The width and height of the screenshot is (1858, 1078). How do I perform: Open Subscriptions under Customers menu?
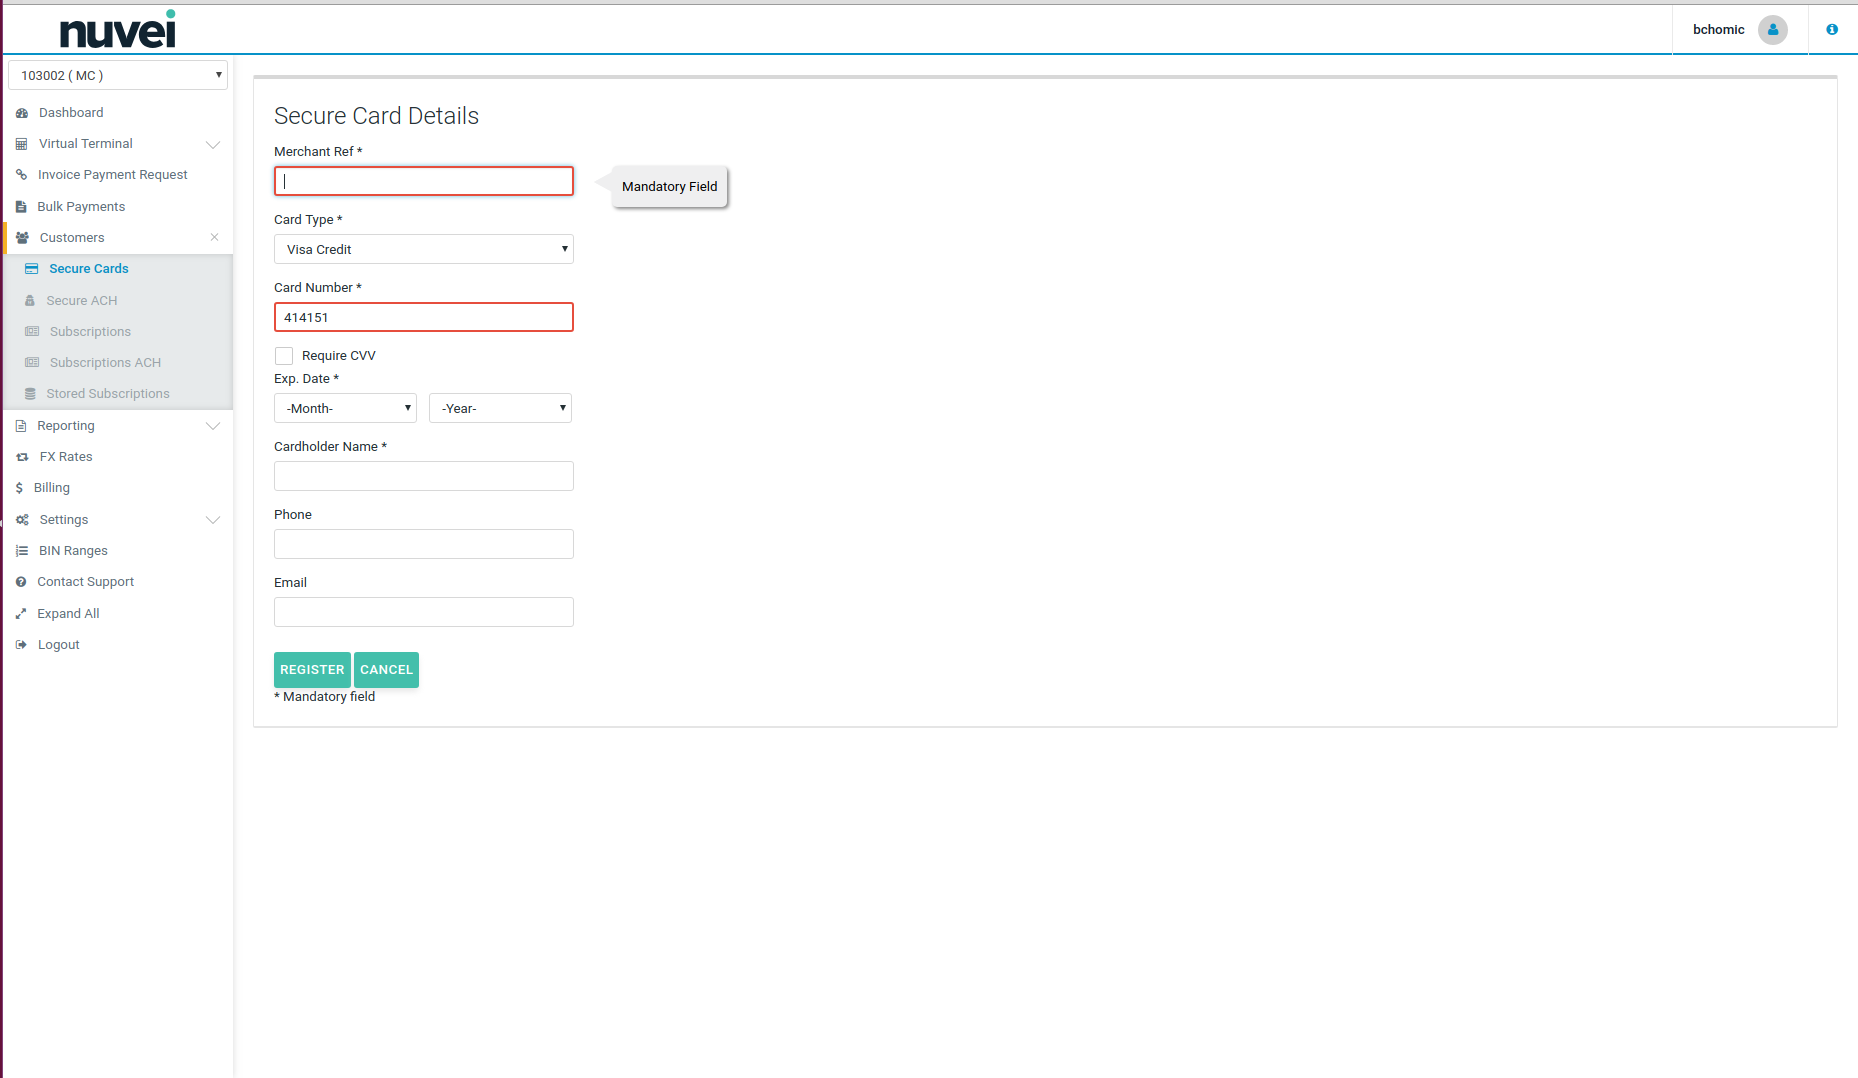[90, 332]
